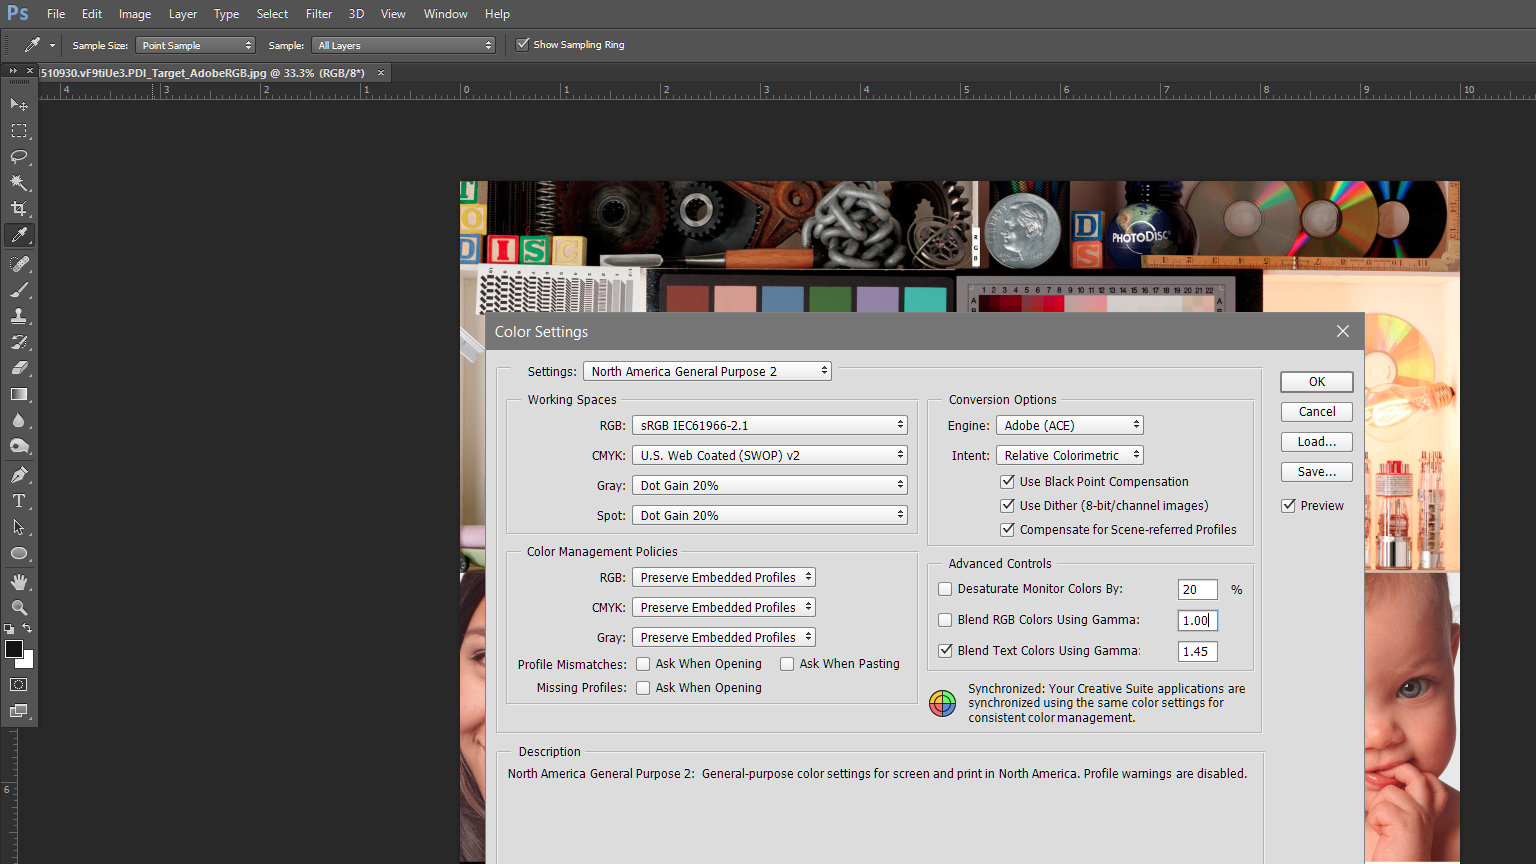Click the Save... button
Screen dimensions: 1536x864
[1317, 472]
